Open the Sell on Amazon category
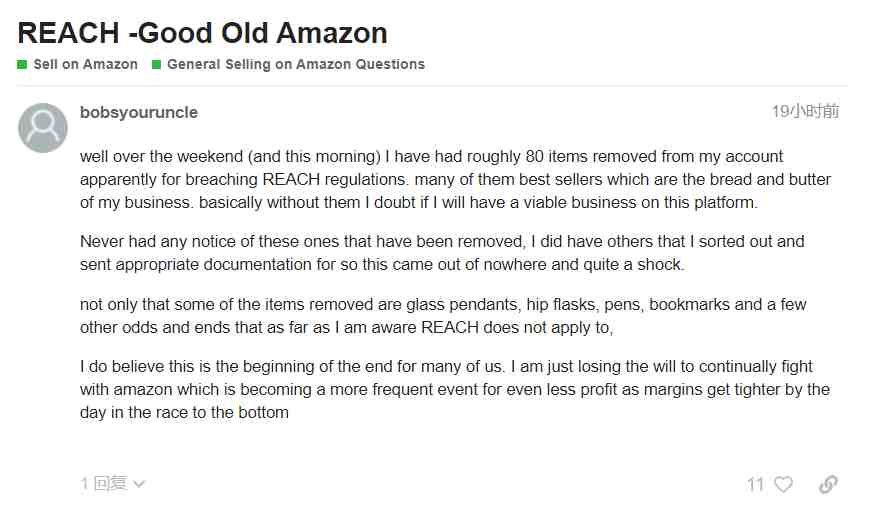The height and width of the screenshot is (525, 886). 85,64
